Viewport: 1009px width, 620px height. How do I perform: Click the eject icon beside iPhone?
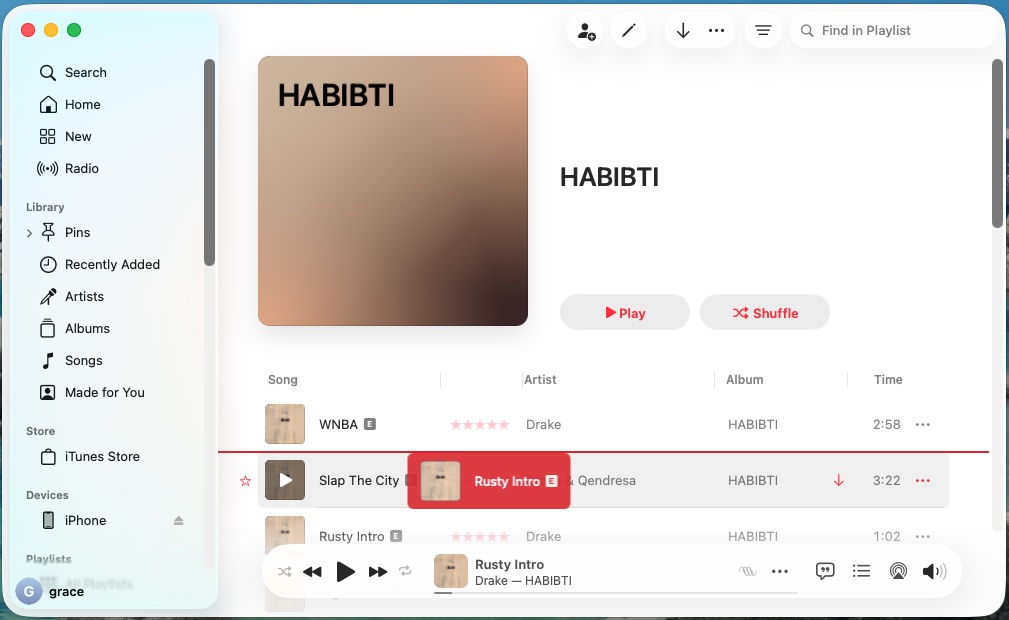[178, 520]
